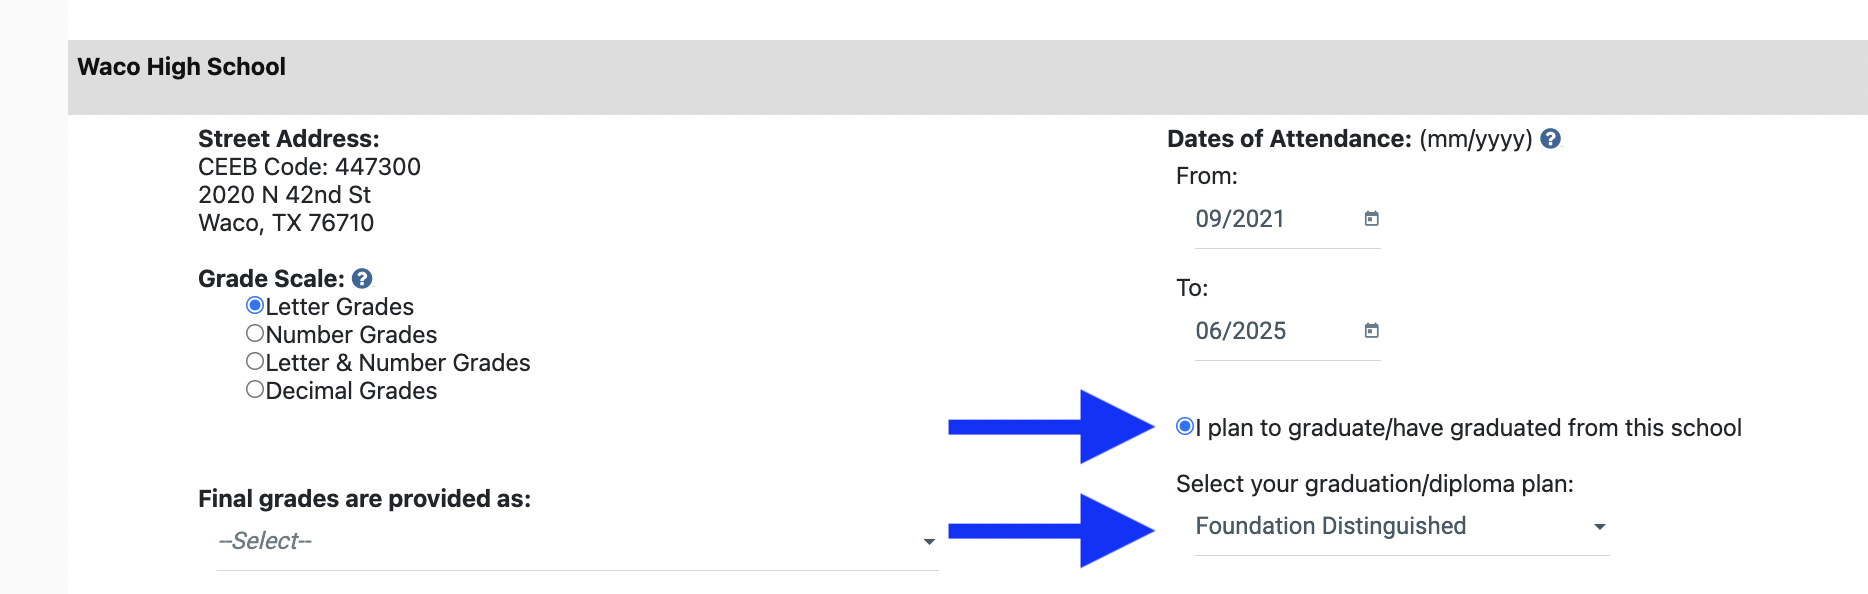Click the diploma plan dropdown caret arrow
The height and width of the screenshot is (594, 1868).
(1600, 527)
